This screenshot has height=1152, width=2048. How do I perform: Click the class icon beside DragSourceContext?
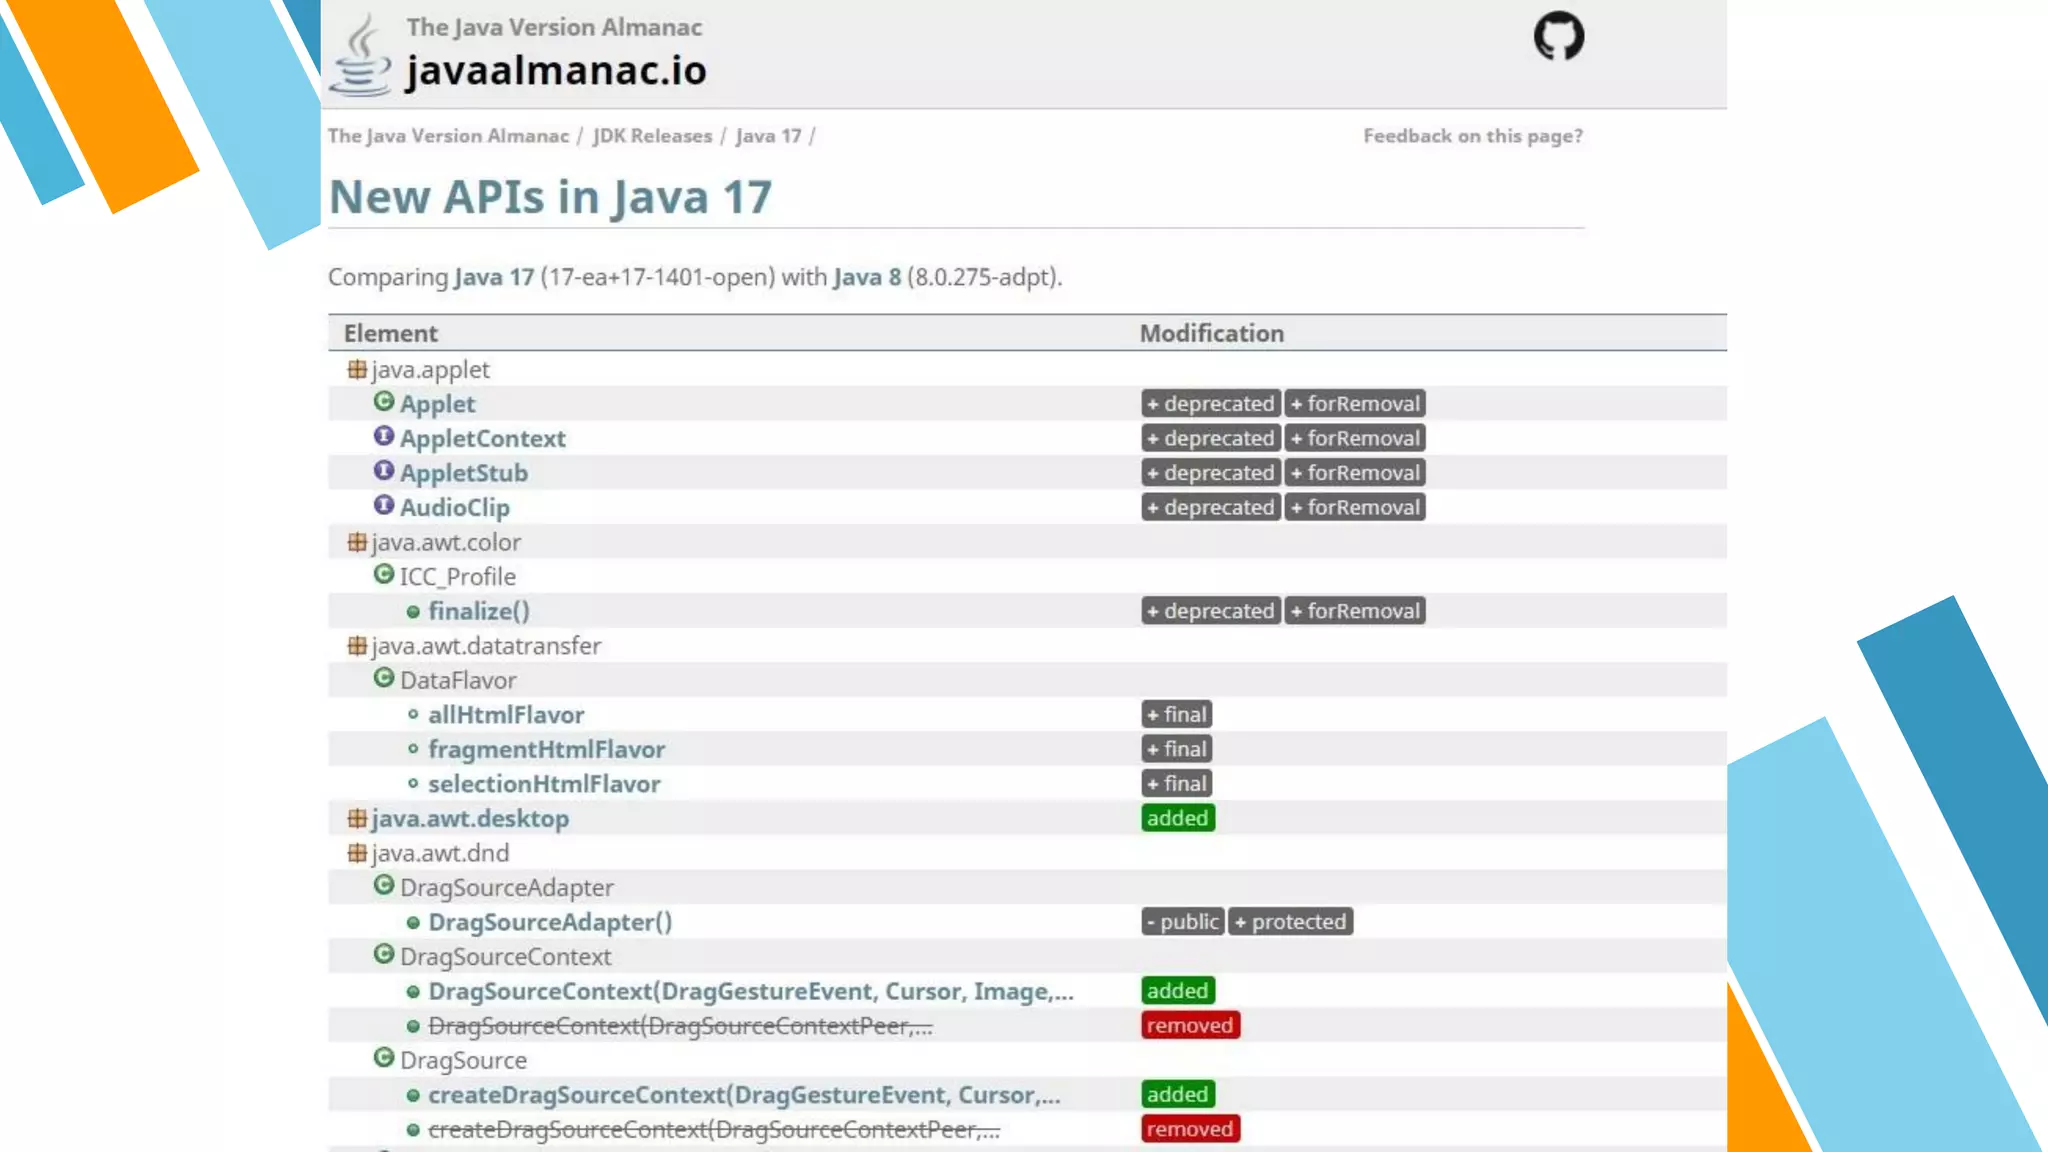pyautogui.click(x=383, y=955)
